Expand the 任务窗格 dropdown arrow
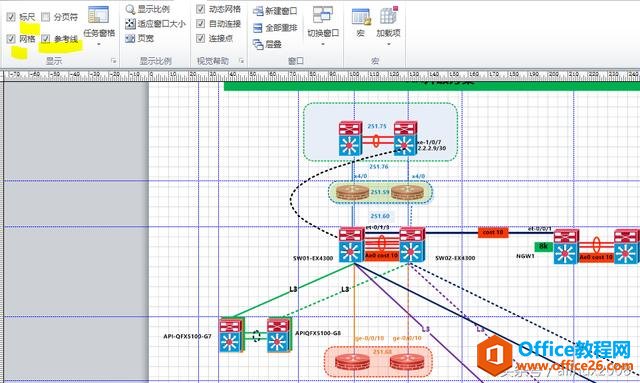 tap(99, 44)
